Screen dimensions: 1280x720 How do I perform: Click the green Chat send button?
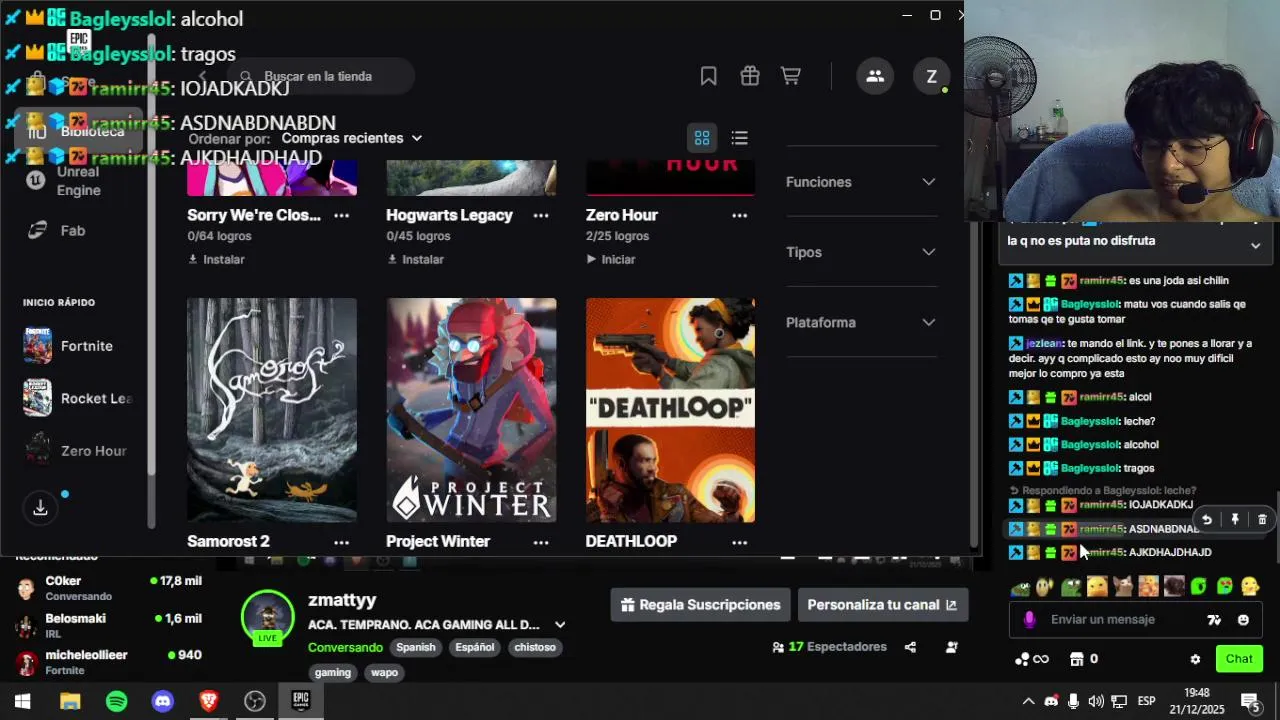1239,658
